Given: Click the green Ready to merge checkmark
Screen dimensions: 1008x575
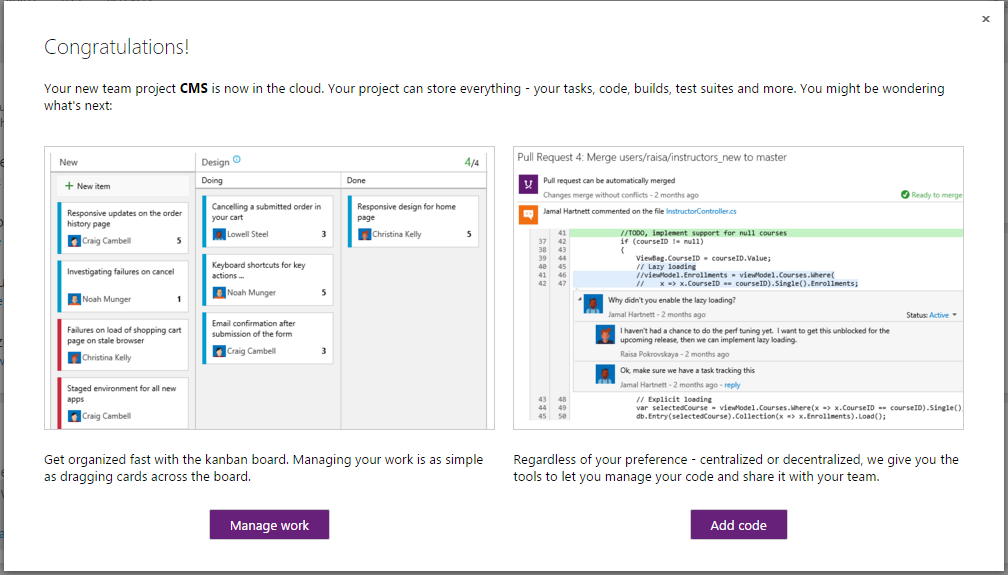Looking at the screenshot, I should coord(904,195).
